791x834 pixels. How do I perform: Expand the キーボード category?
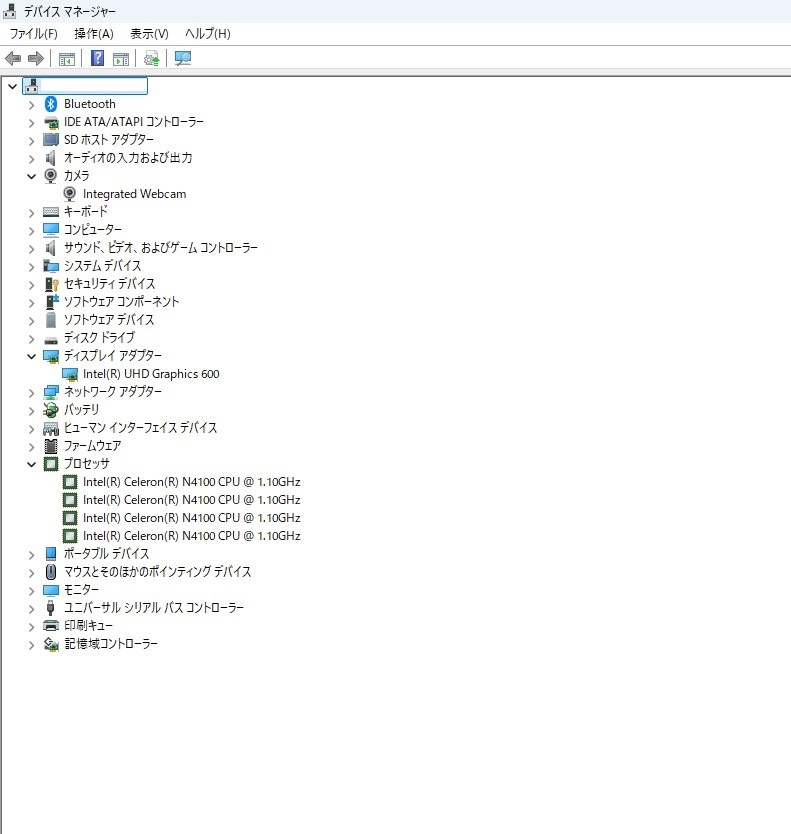click(31, 213)
